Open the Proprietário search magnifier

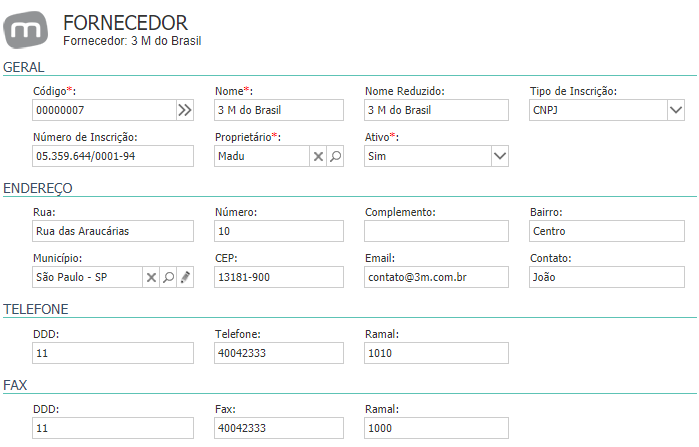point(335,156)
